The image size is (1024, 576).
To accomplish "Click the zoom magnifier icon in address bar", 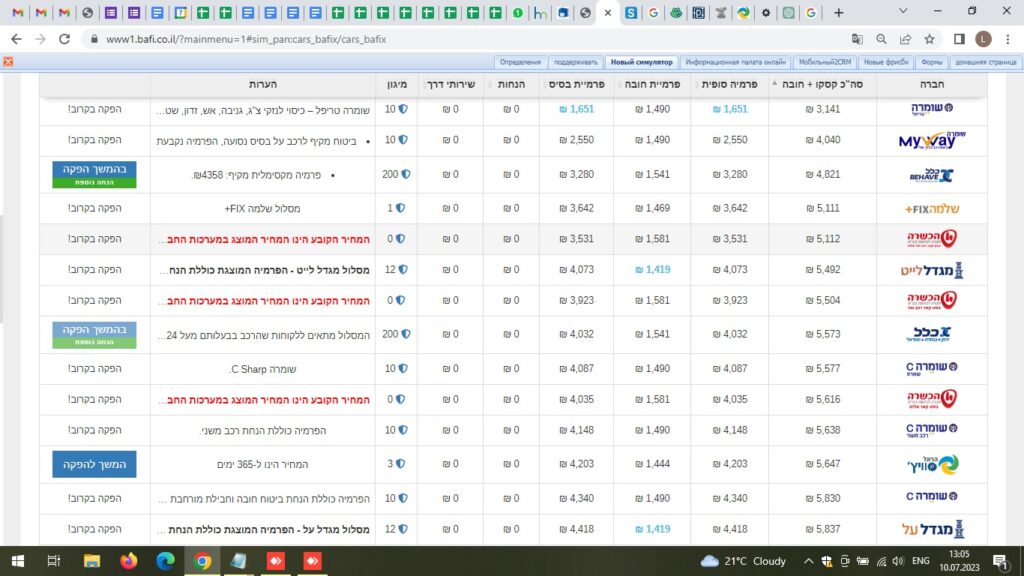I will click(x=881, y=39).
